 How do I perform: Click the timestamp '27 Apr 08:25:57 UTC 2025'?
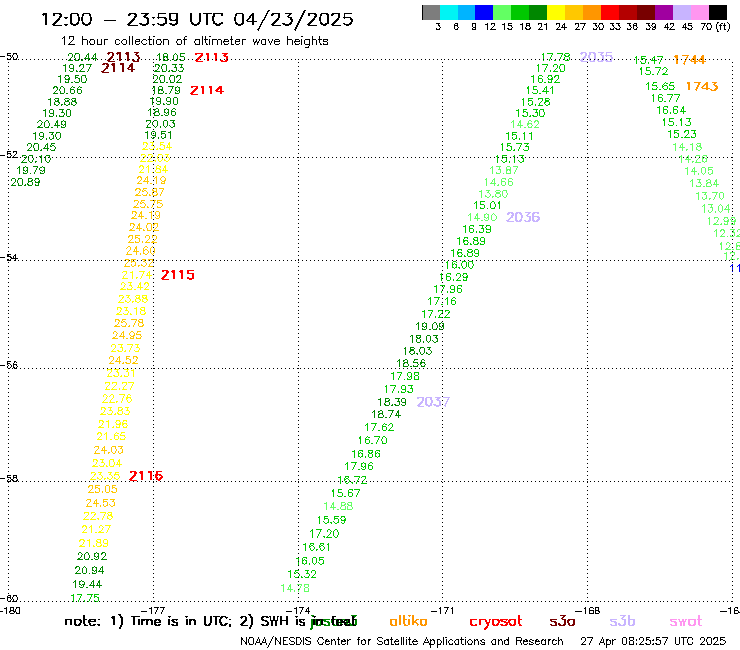tap(653, 641)
